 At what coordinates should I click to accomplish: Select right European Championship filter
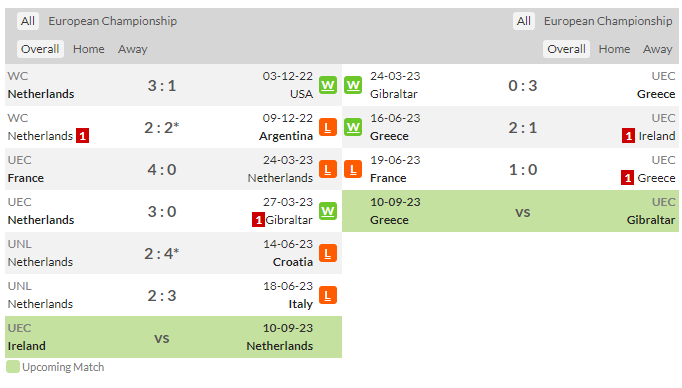[608, 21]
